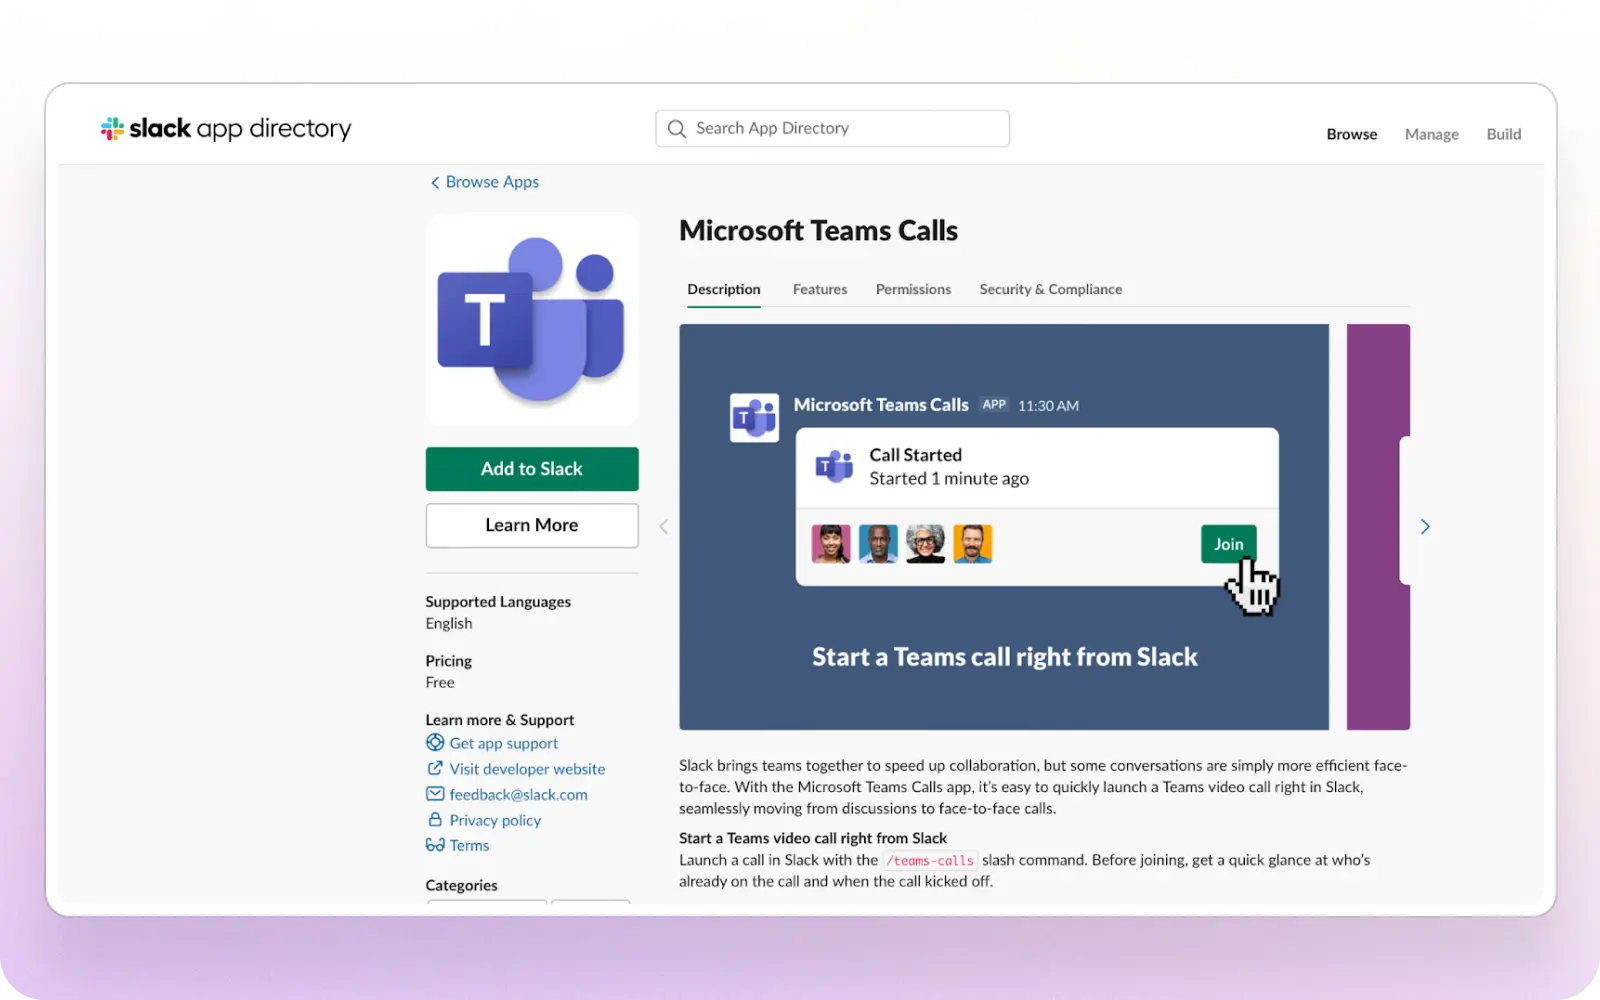Viewport: 1600px width, 1000px height.
Task: Open the Security & Compliance tab
Action: pyautogui.click(x=1050, y=289)
